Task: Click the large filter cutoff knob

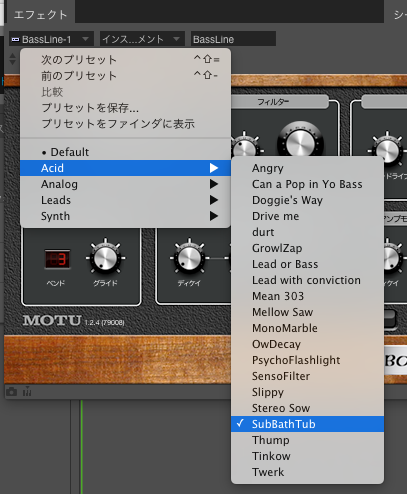Action: coord(300,143)
